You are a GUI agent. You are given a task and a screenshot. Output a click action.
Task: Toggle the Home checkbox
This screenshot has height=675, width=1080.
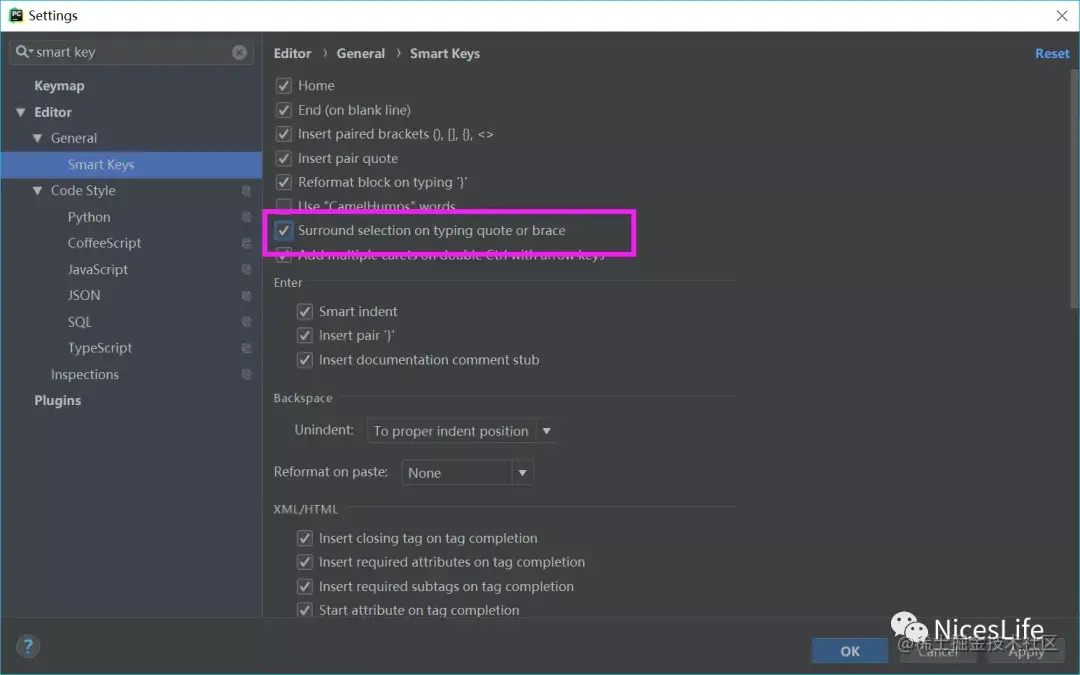click(x=283, y=85)
